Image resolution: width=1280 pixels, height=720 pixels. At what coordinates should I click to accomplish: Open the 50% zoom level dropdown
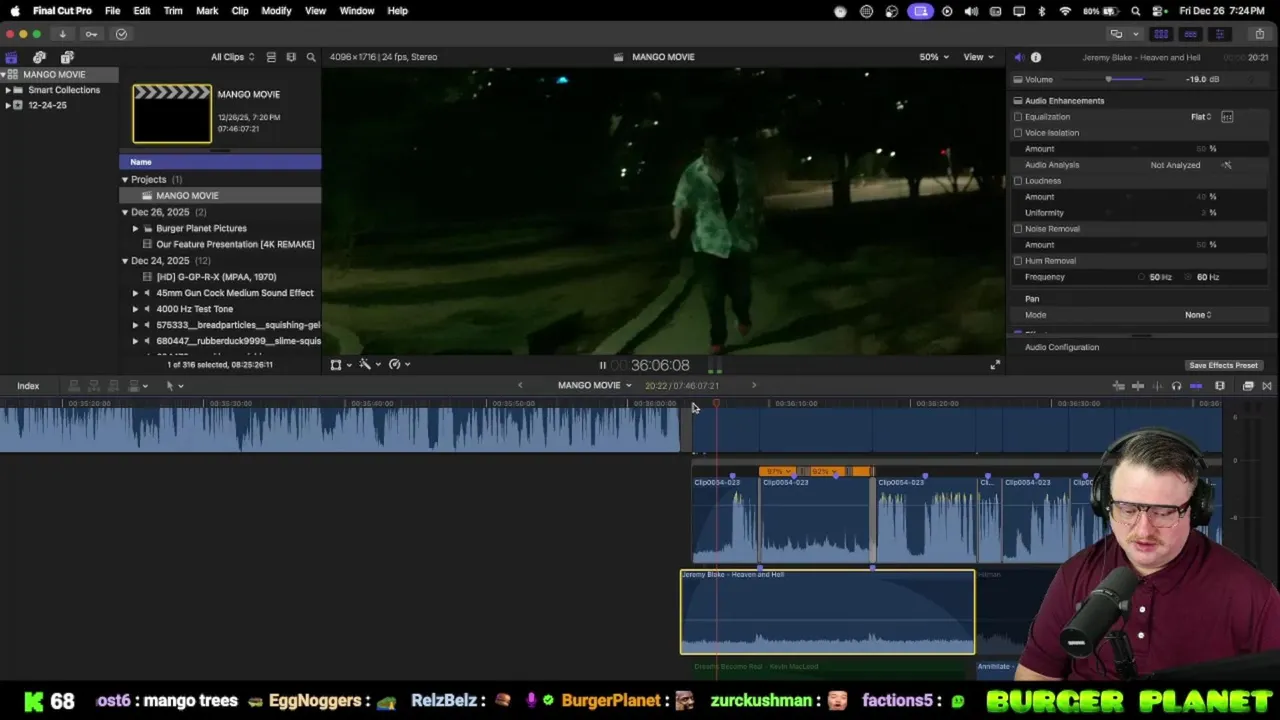pyautogui.click(x=934, y=57)
